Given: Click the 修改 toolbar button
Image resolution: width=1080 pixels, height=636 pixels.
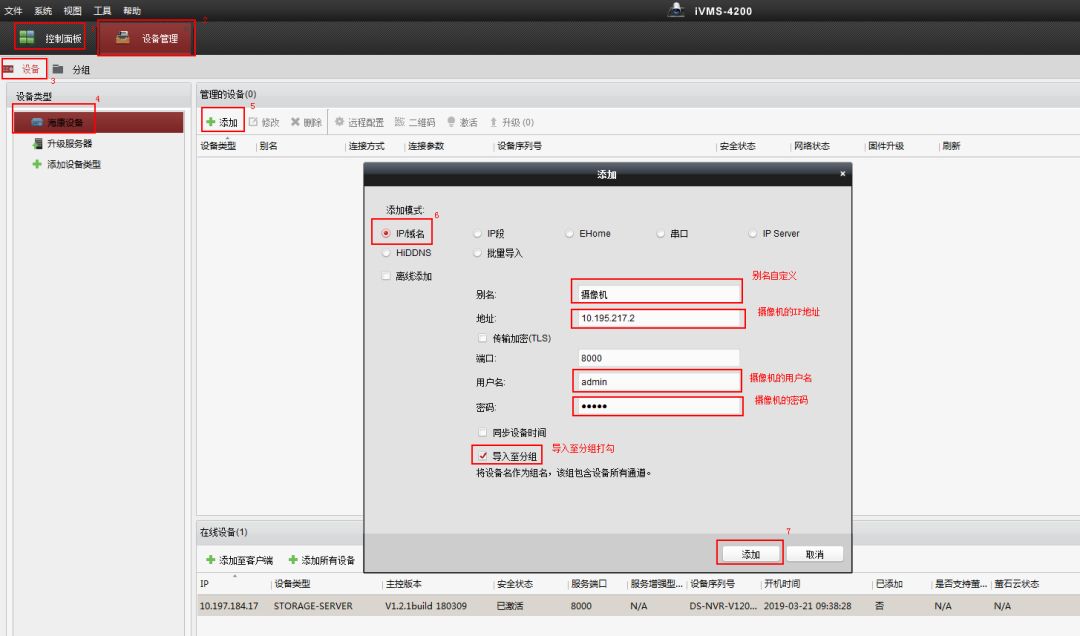Looking at the screenshot, I should (x=264, y=122).
